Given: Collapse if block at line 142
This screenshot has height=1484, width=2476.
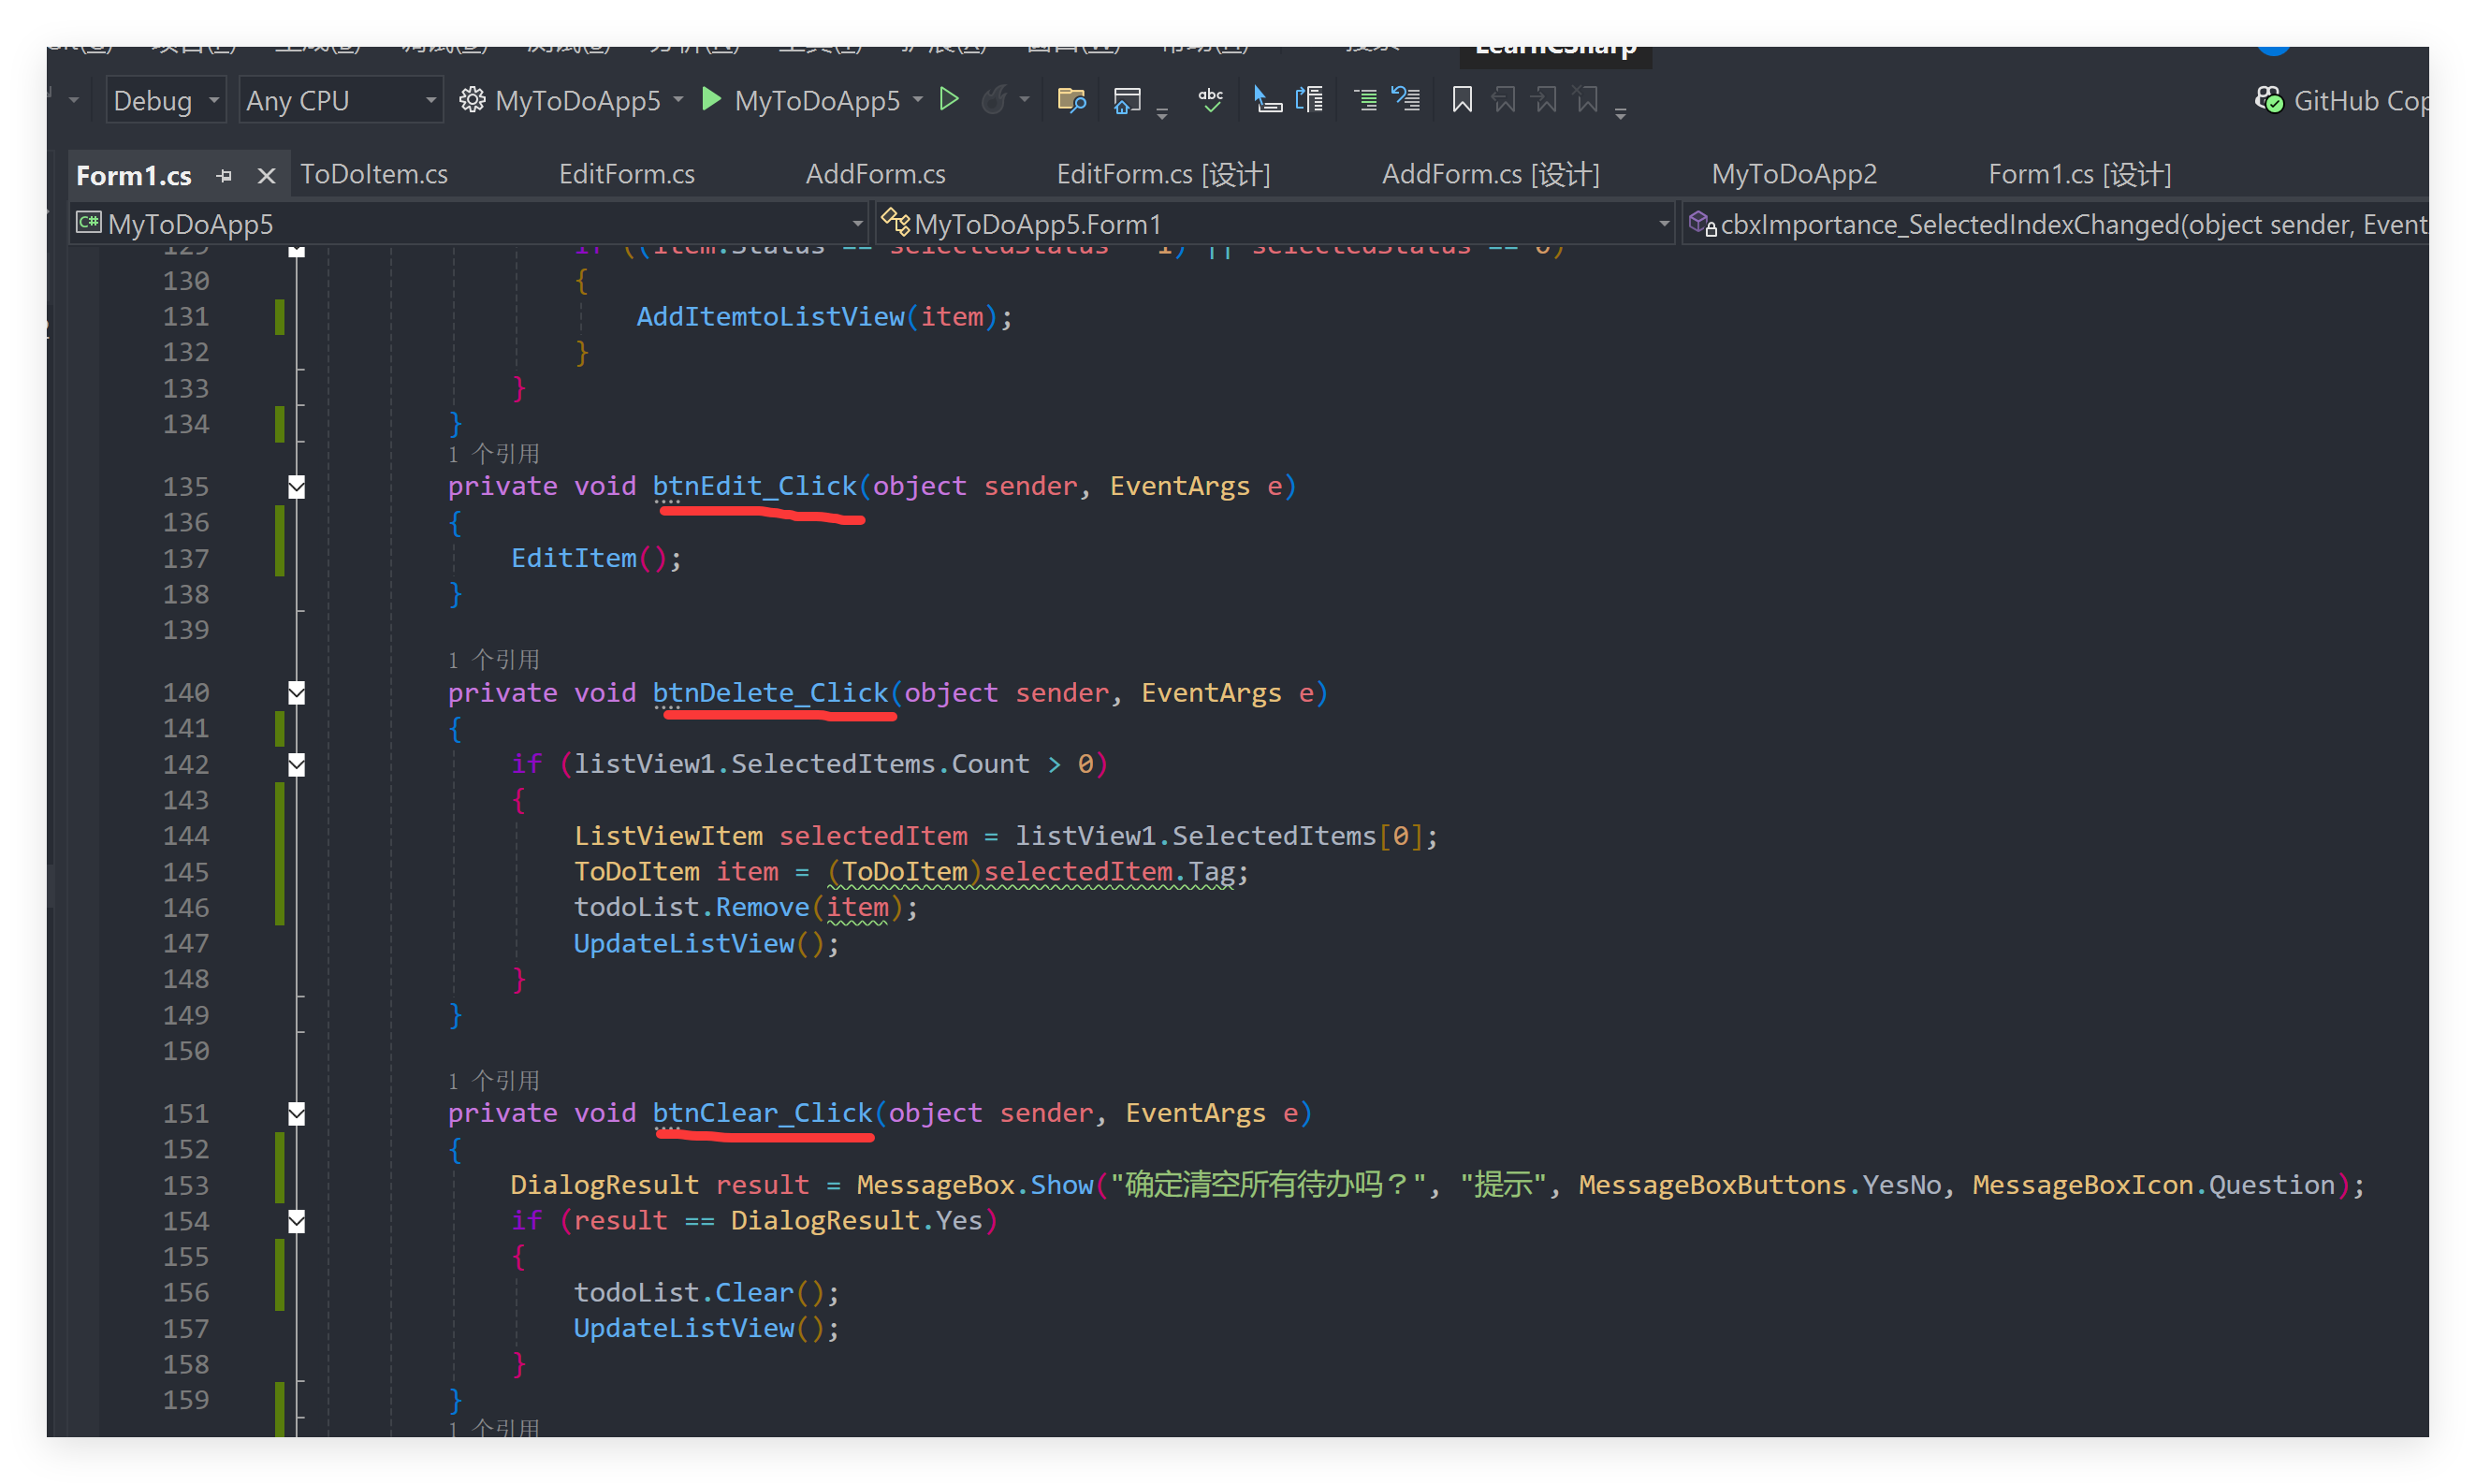Looking at the screenshot, I should [297, 765].
